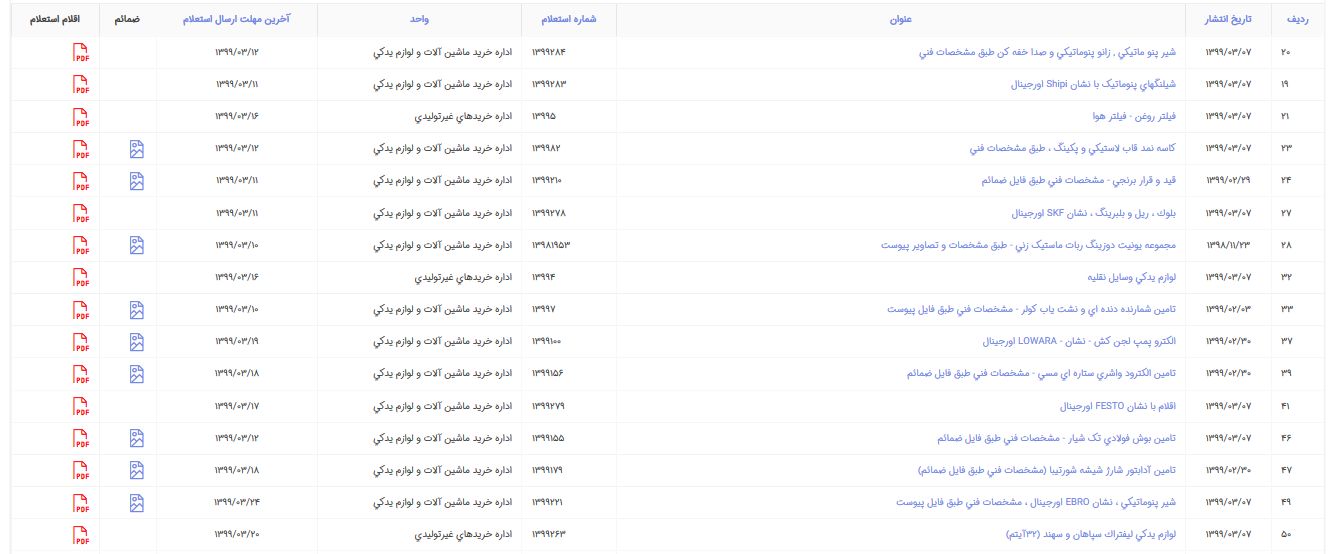View attachment image for LOWARA pump inquiry
Viewport: 1332px width, 554px height.
137,342
